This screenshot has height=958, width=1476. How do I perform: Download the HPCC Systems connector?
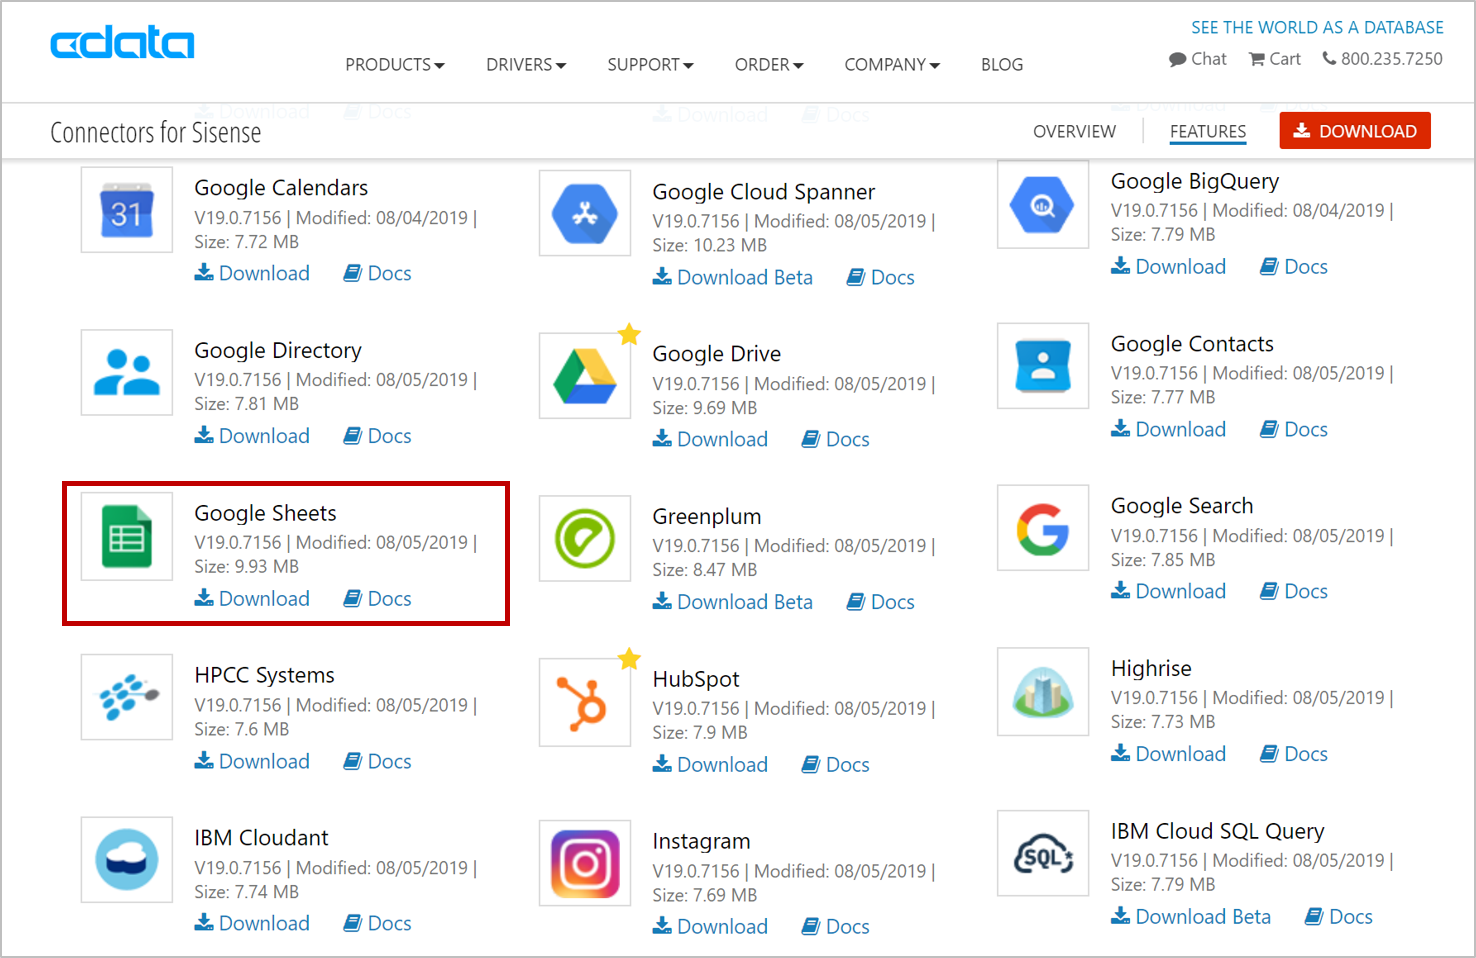pyautogui.click(x=252, y=761)
